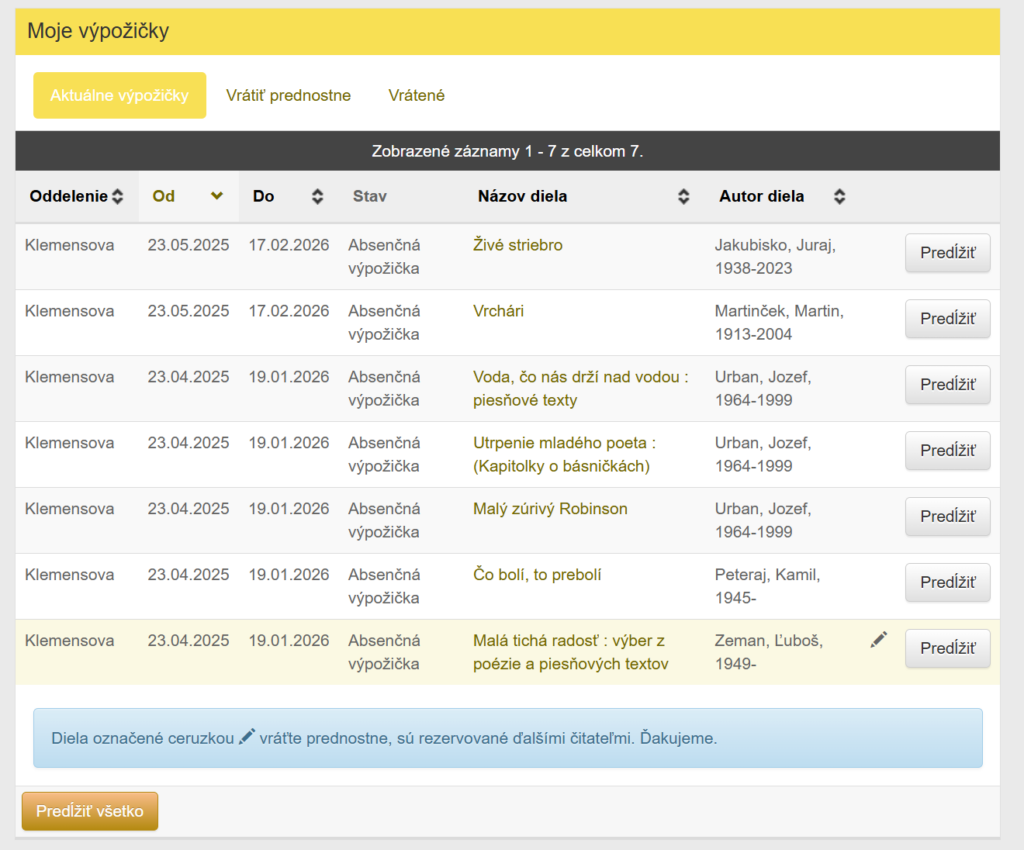This screenshot has height=850, width=1024.
Task: Click Zobrazené záznamy 1 - 7 status text
Action: 507,151
